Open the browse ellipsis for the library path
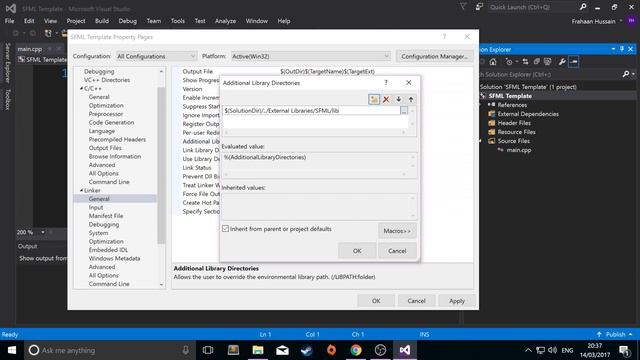 (404, 111)
